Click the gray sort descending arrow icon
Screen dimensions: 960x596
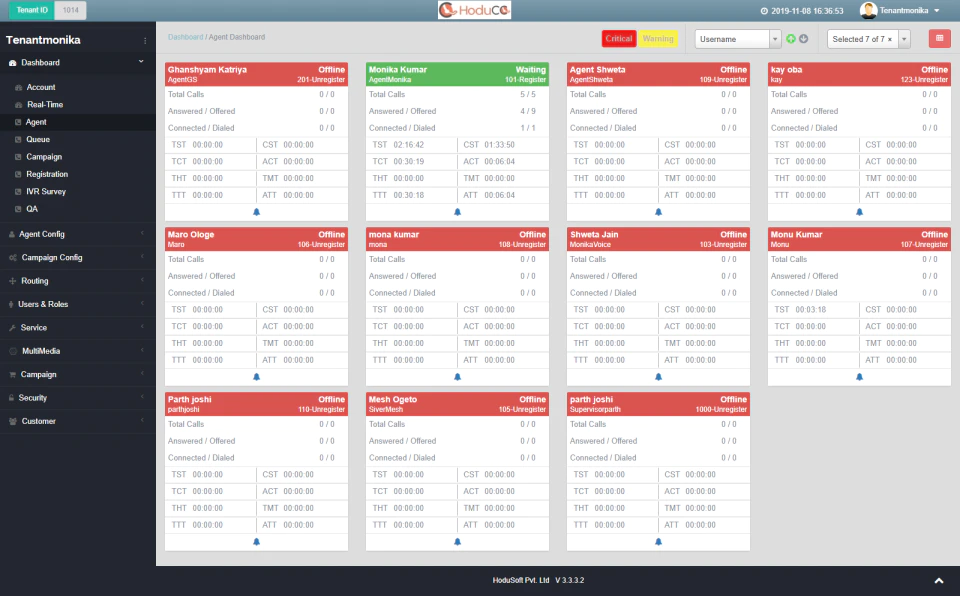pos(804,39)
